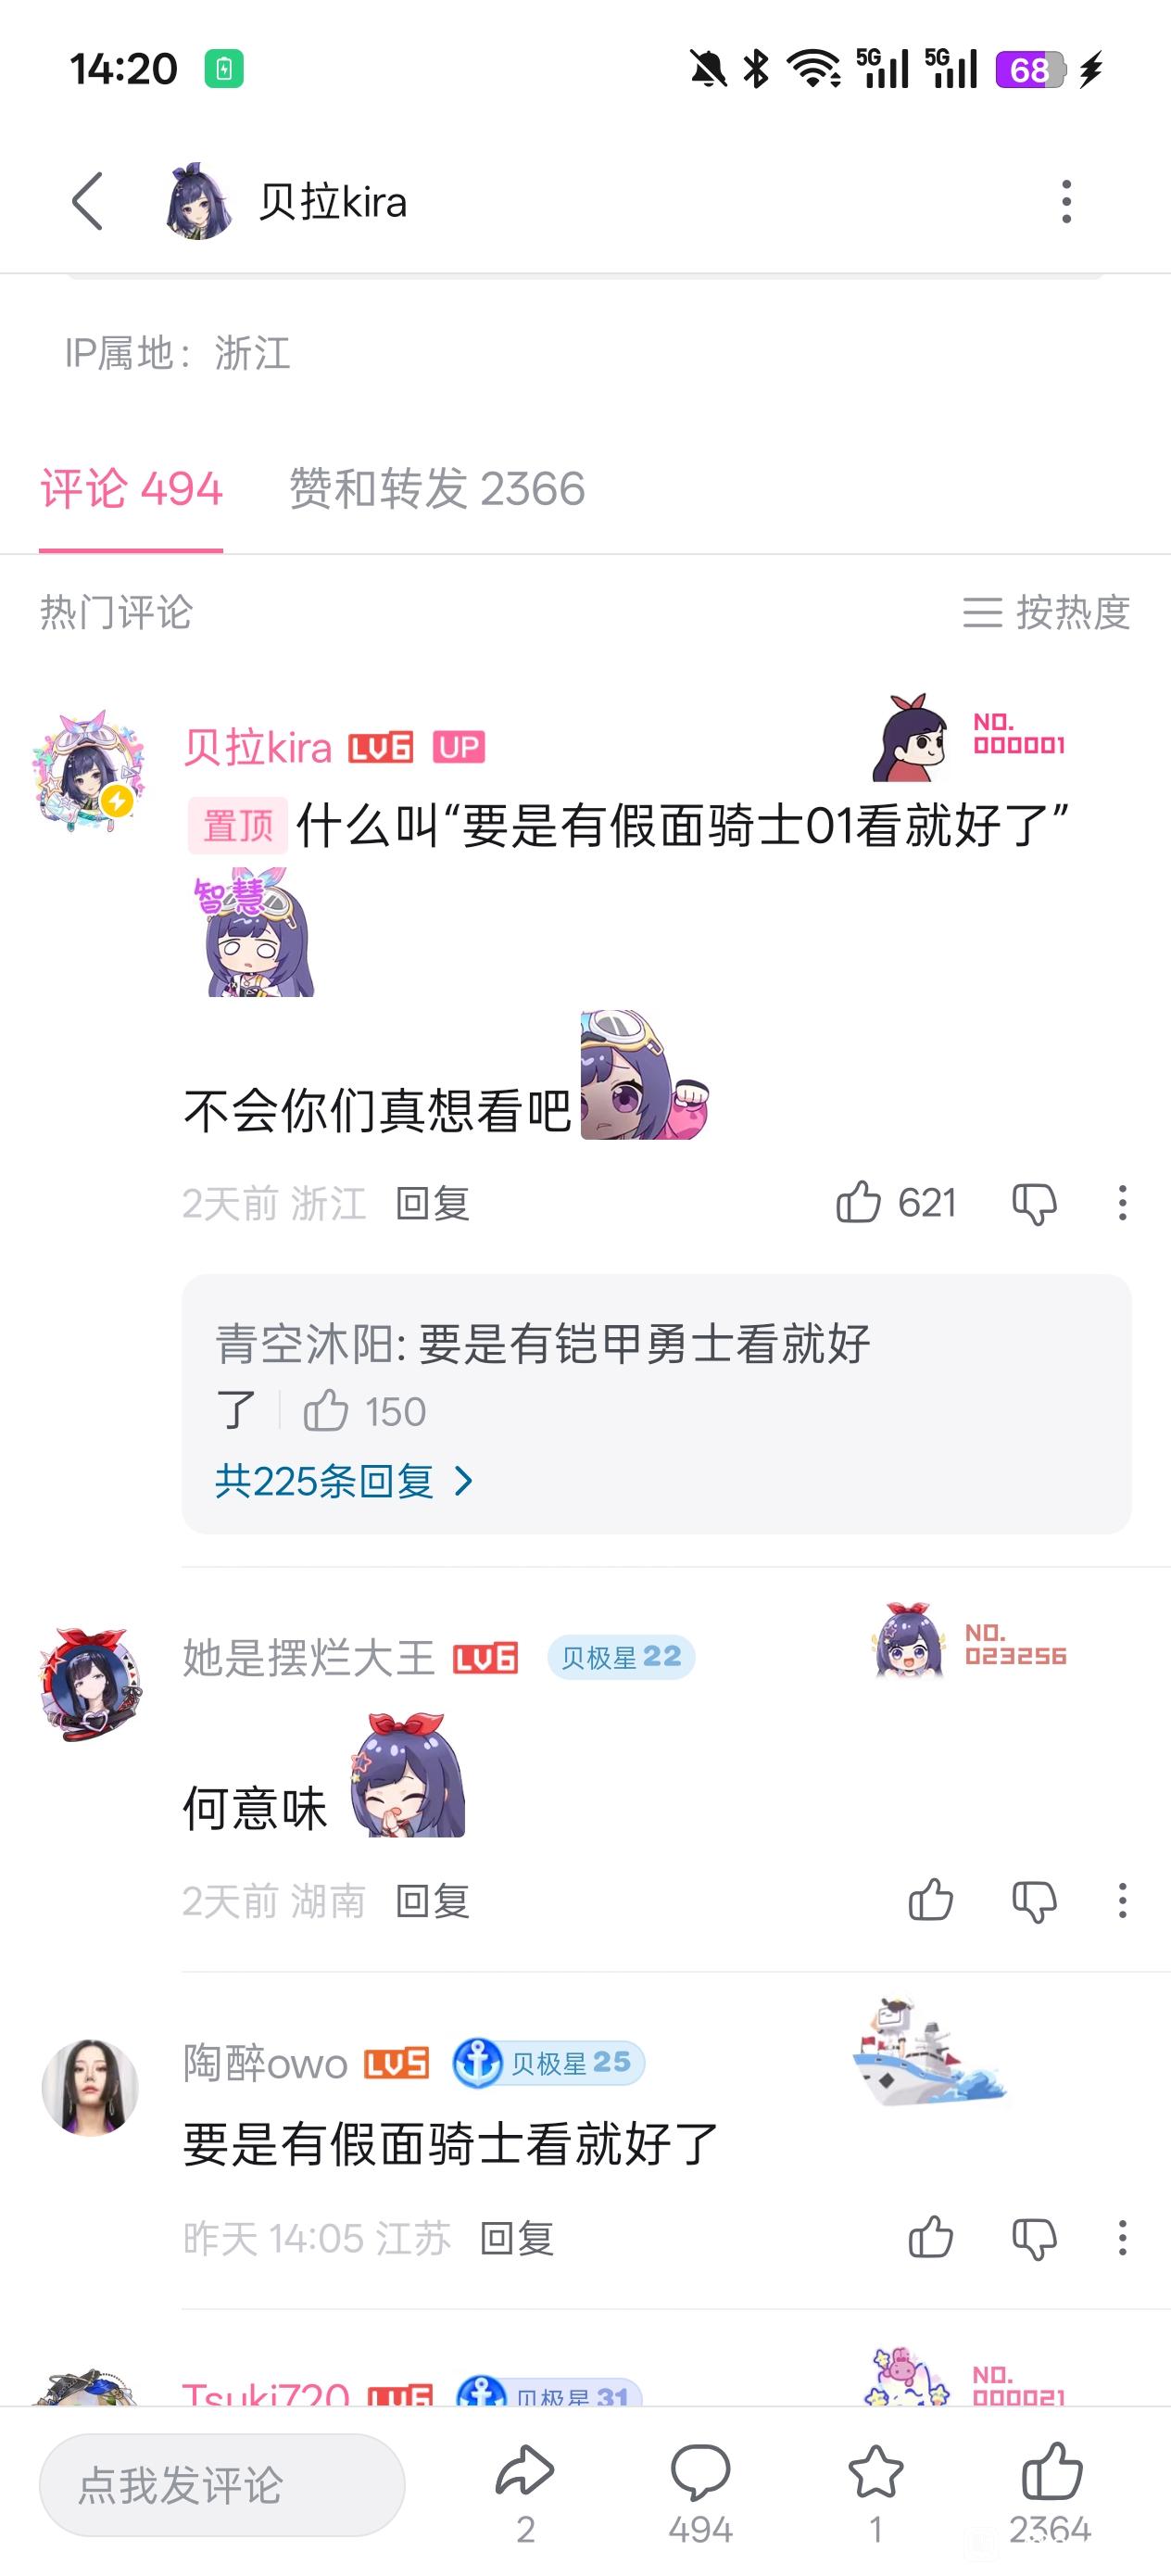1171x2576 pixels.
Task: Open the three-dot menu in the header
Action: (1066, 201)
